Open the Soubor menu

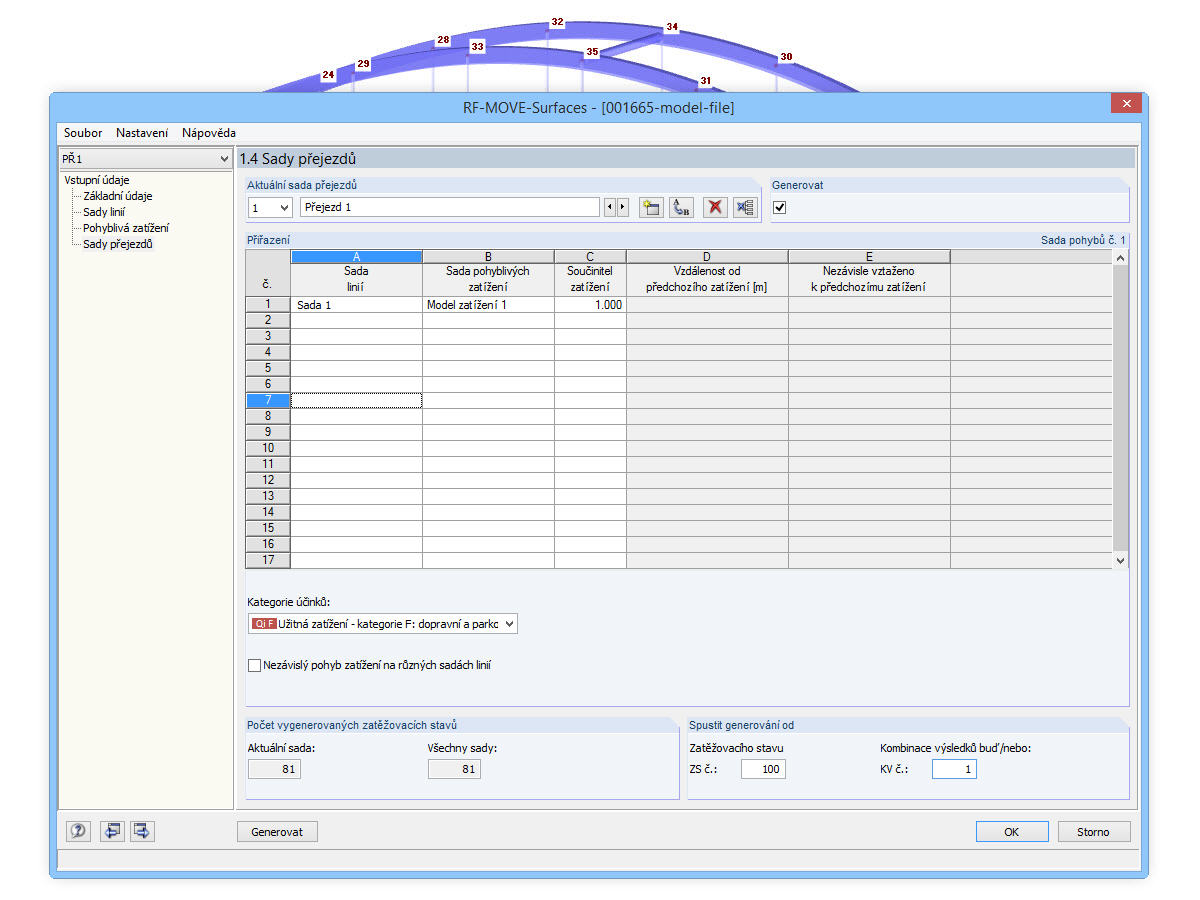click(83, 133)
